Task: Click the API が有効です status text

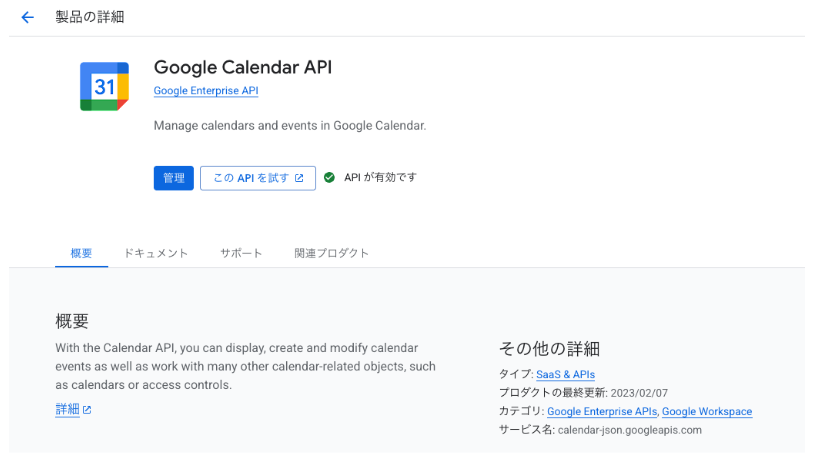Action: pyautogui.click(x=380, y=178)
